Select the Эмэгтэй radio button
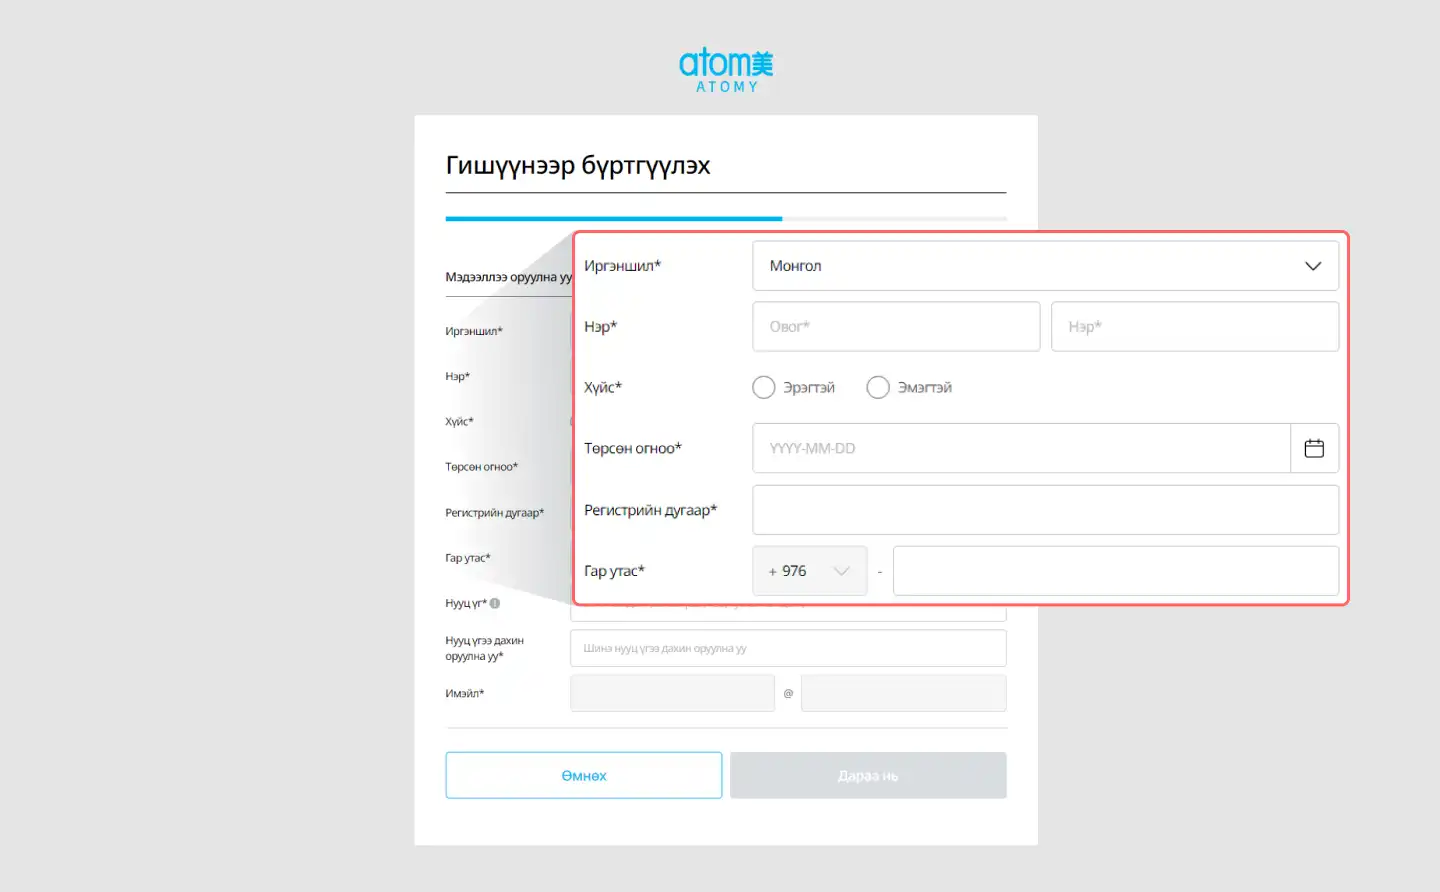This screenshot has height=892, width=1440. point(878,387)
